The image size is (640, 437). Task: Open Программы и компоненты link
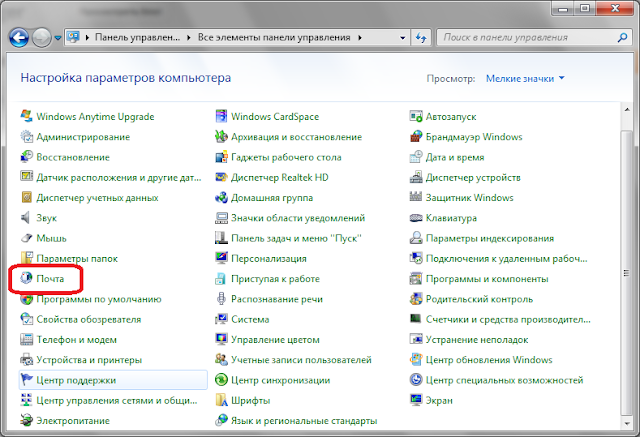487,279
